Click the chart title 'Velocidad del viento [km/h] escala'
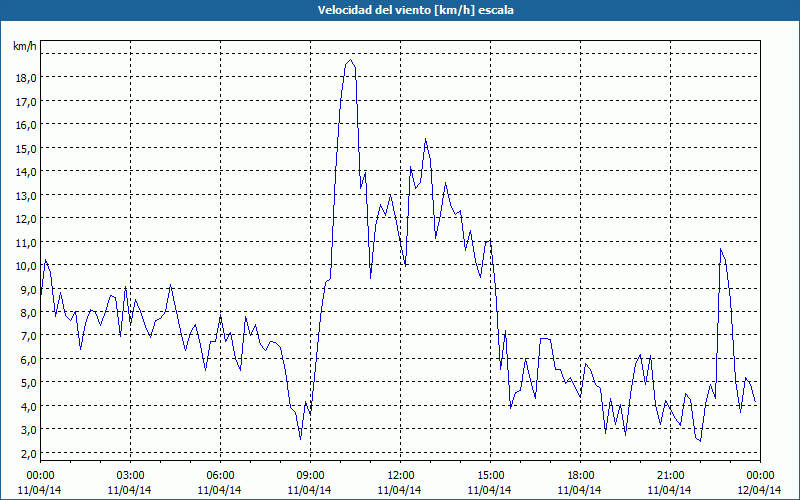 pos(415,10)
